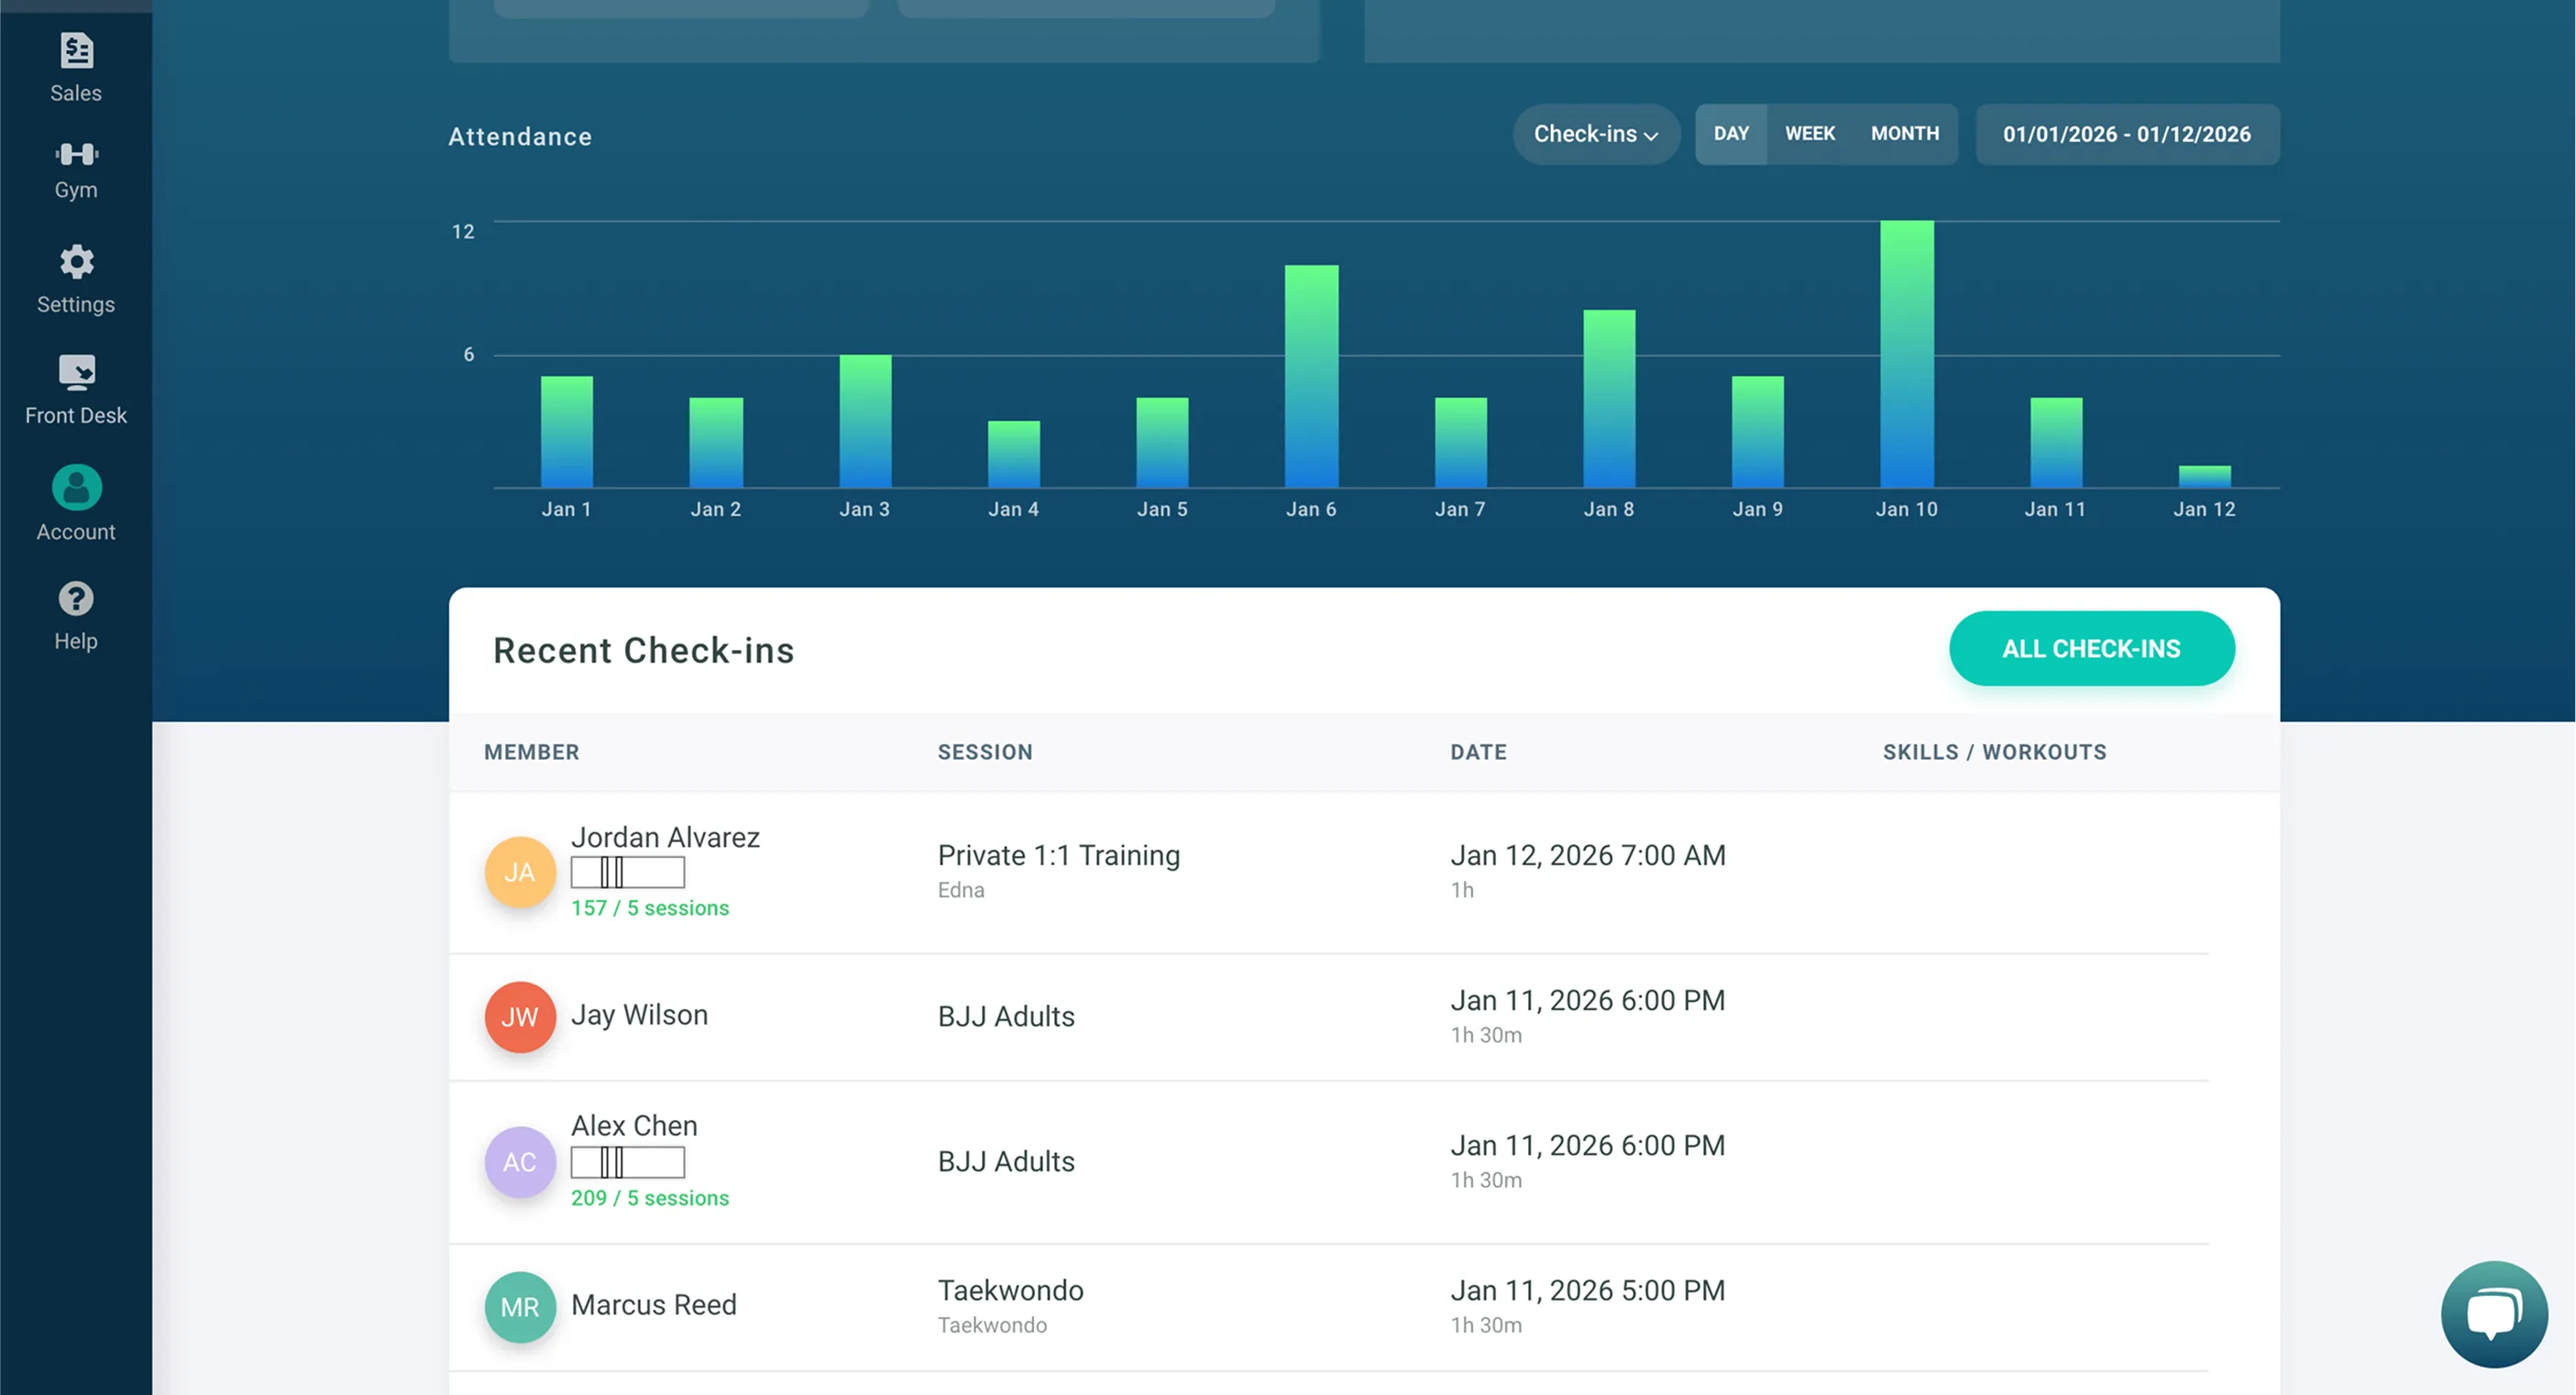2576x1395 pixels.
Task: Click the MEMBER column header
Action: [531, 752]
